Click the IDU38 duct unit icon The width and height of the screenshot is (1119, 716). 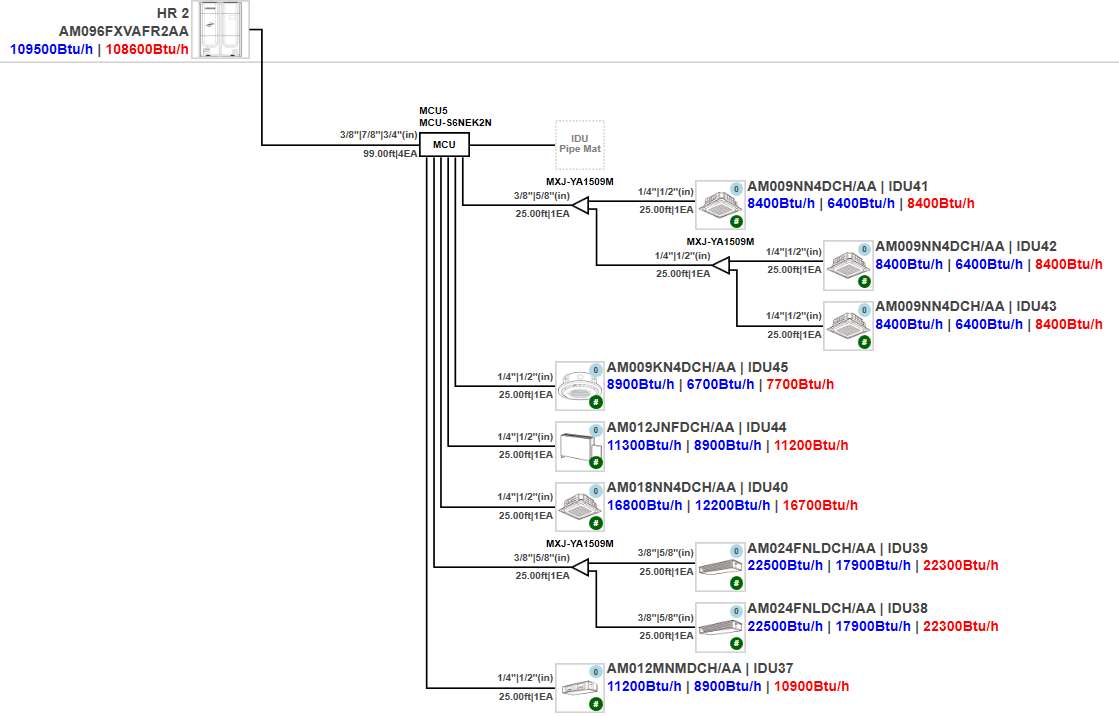(720, 627)
